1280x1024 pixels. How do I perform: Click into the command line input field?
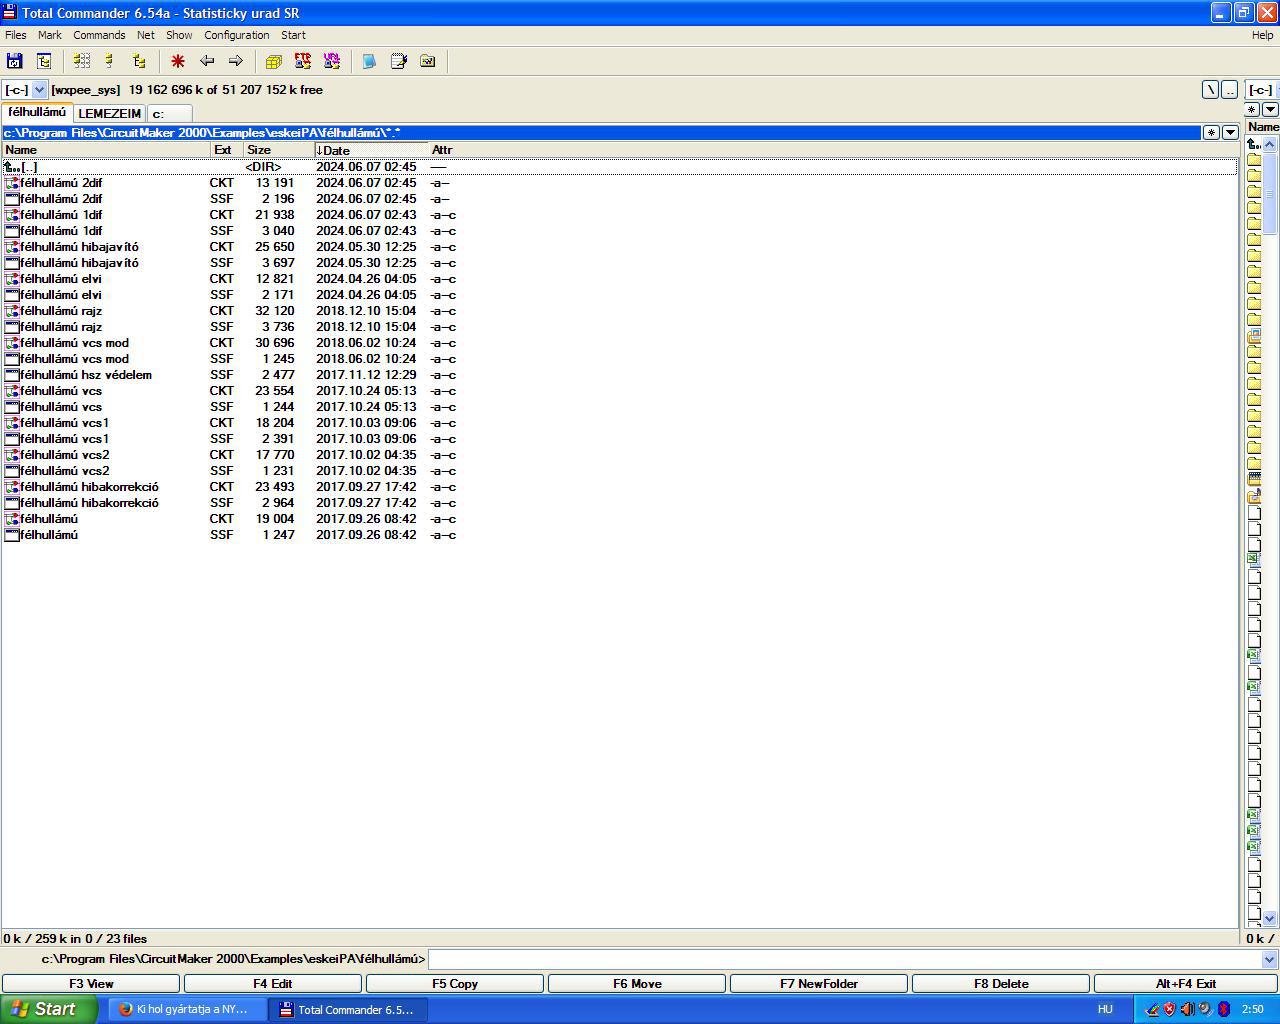845,960
